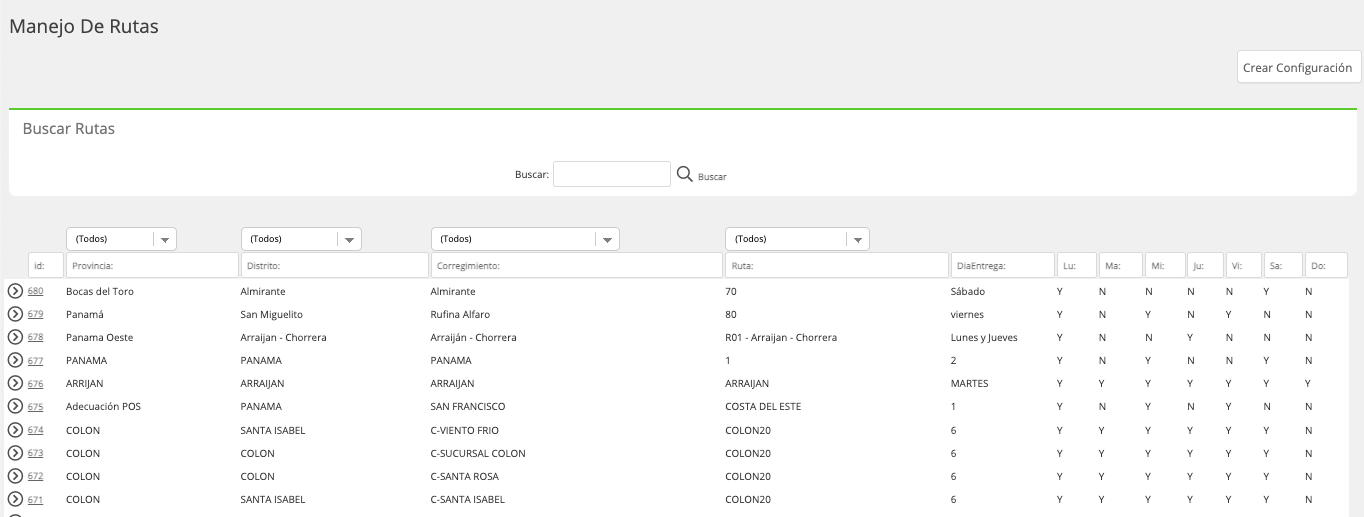The image size is (1364, 517).
Task: Open the Ruta (Todos) dropdown
Action: (x=797, y=239)
